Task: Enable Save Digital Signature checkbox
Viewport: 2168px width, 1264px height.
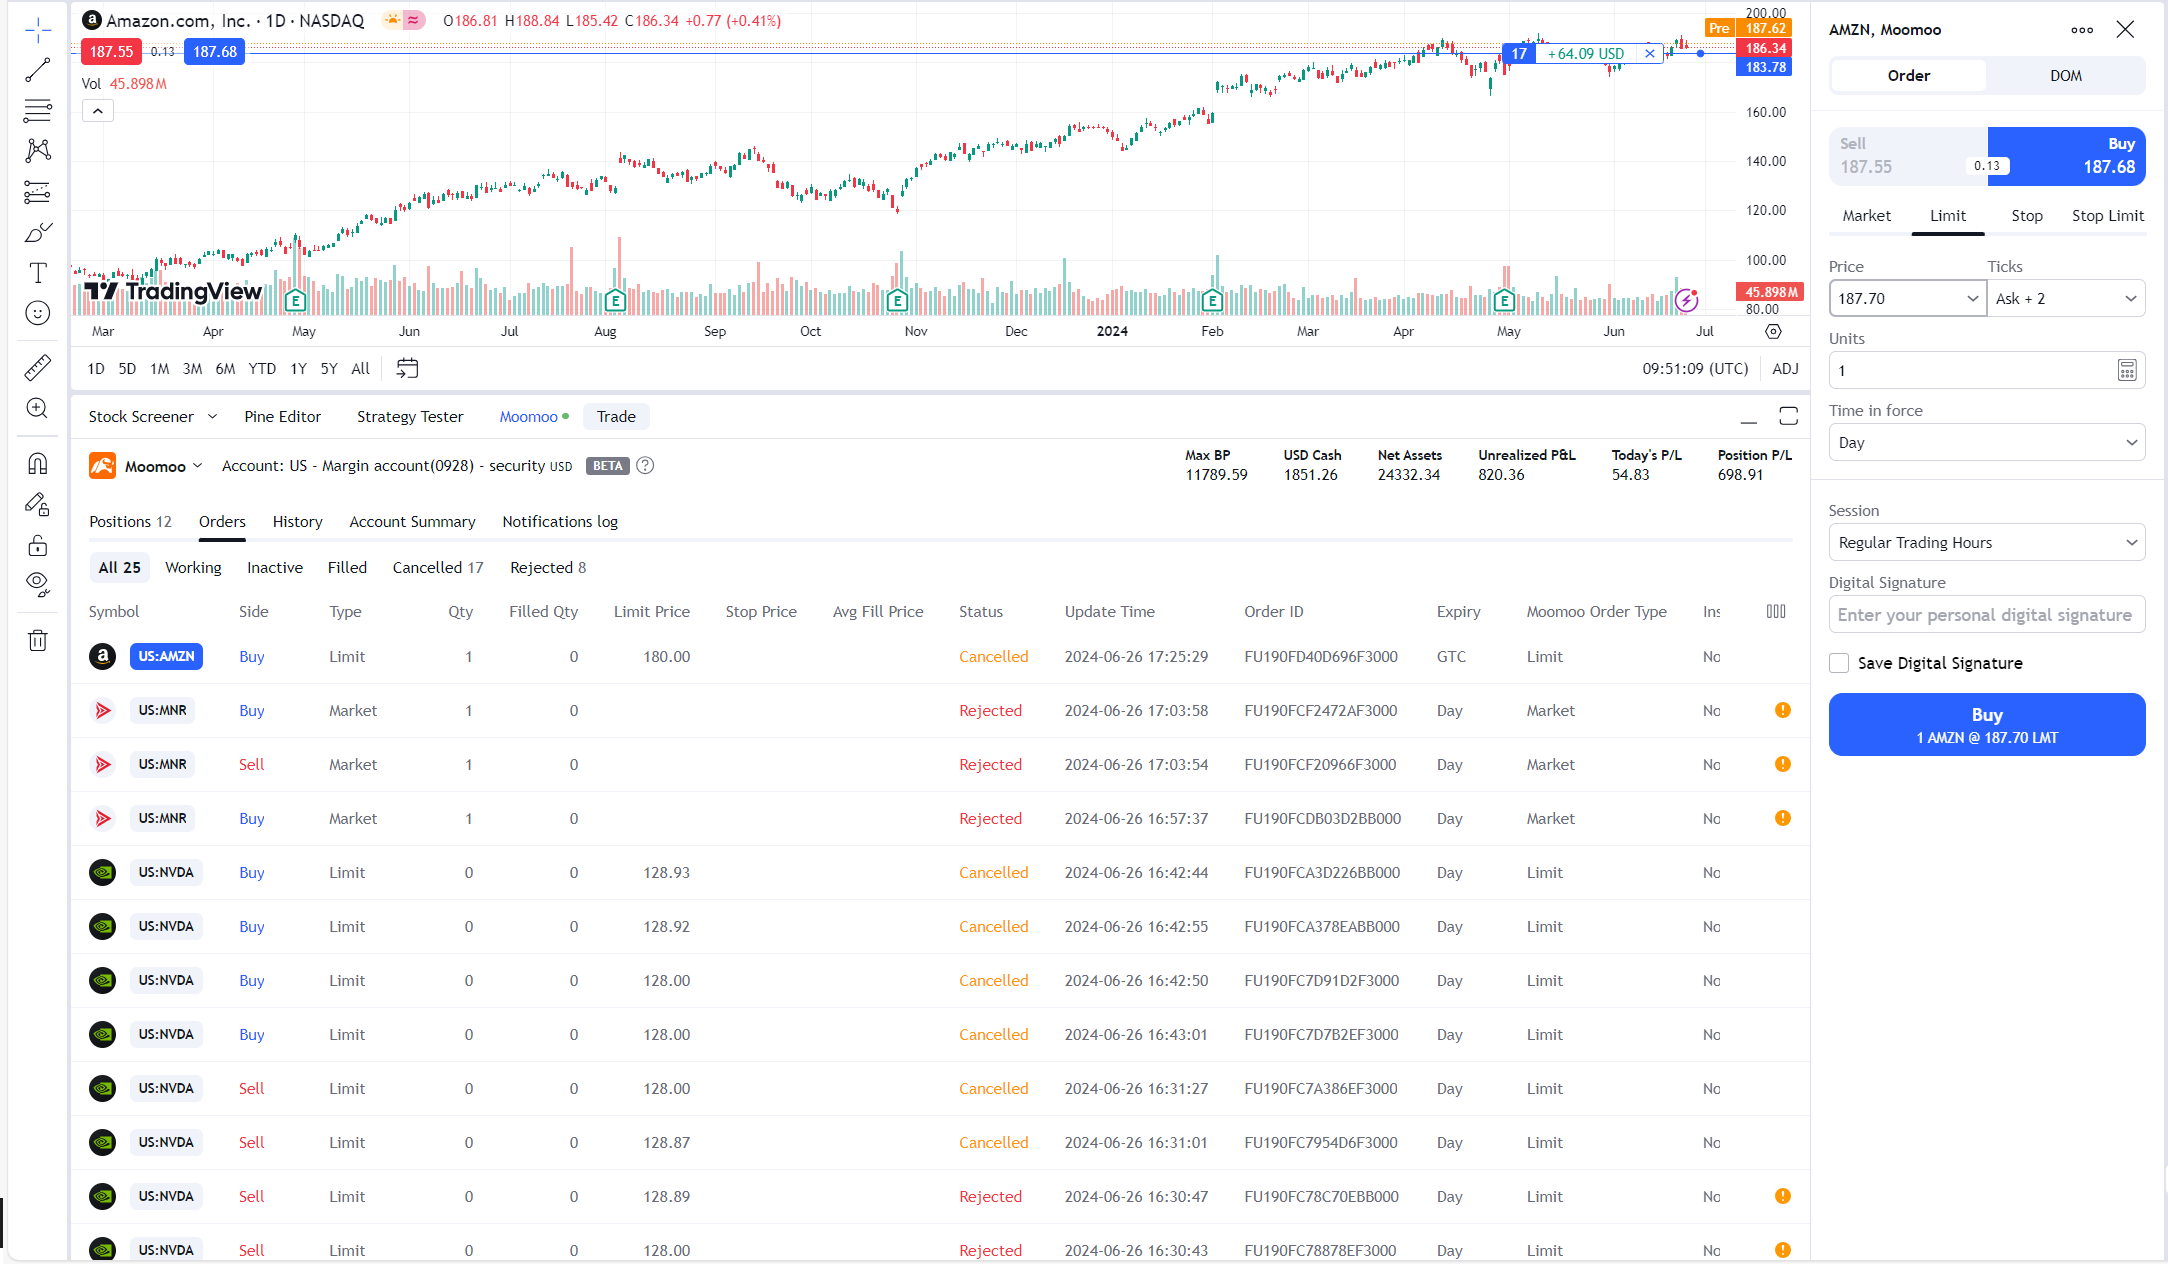Action: 1839,663
